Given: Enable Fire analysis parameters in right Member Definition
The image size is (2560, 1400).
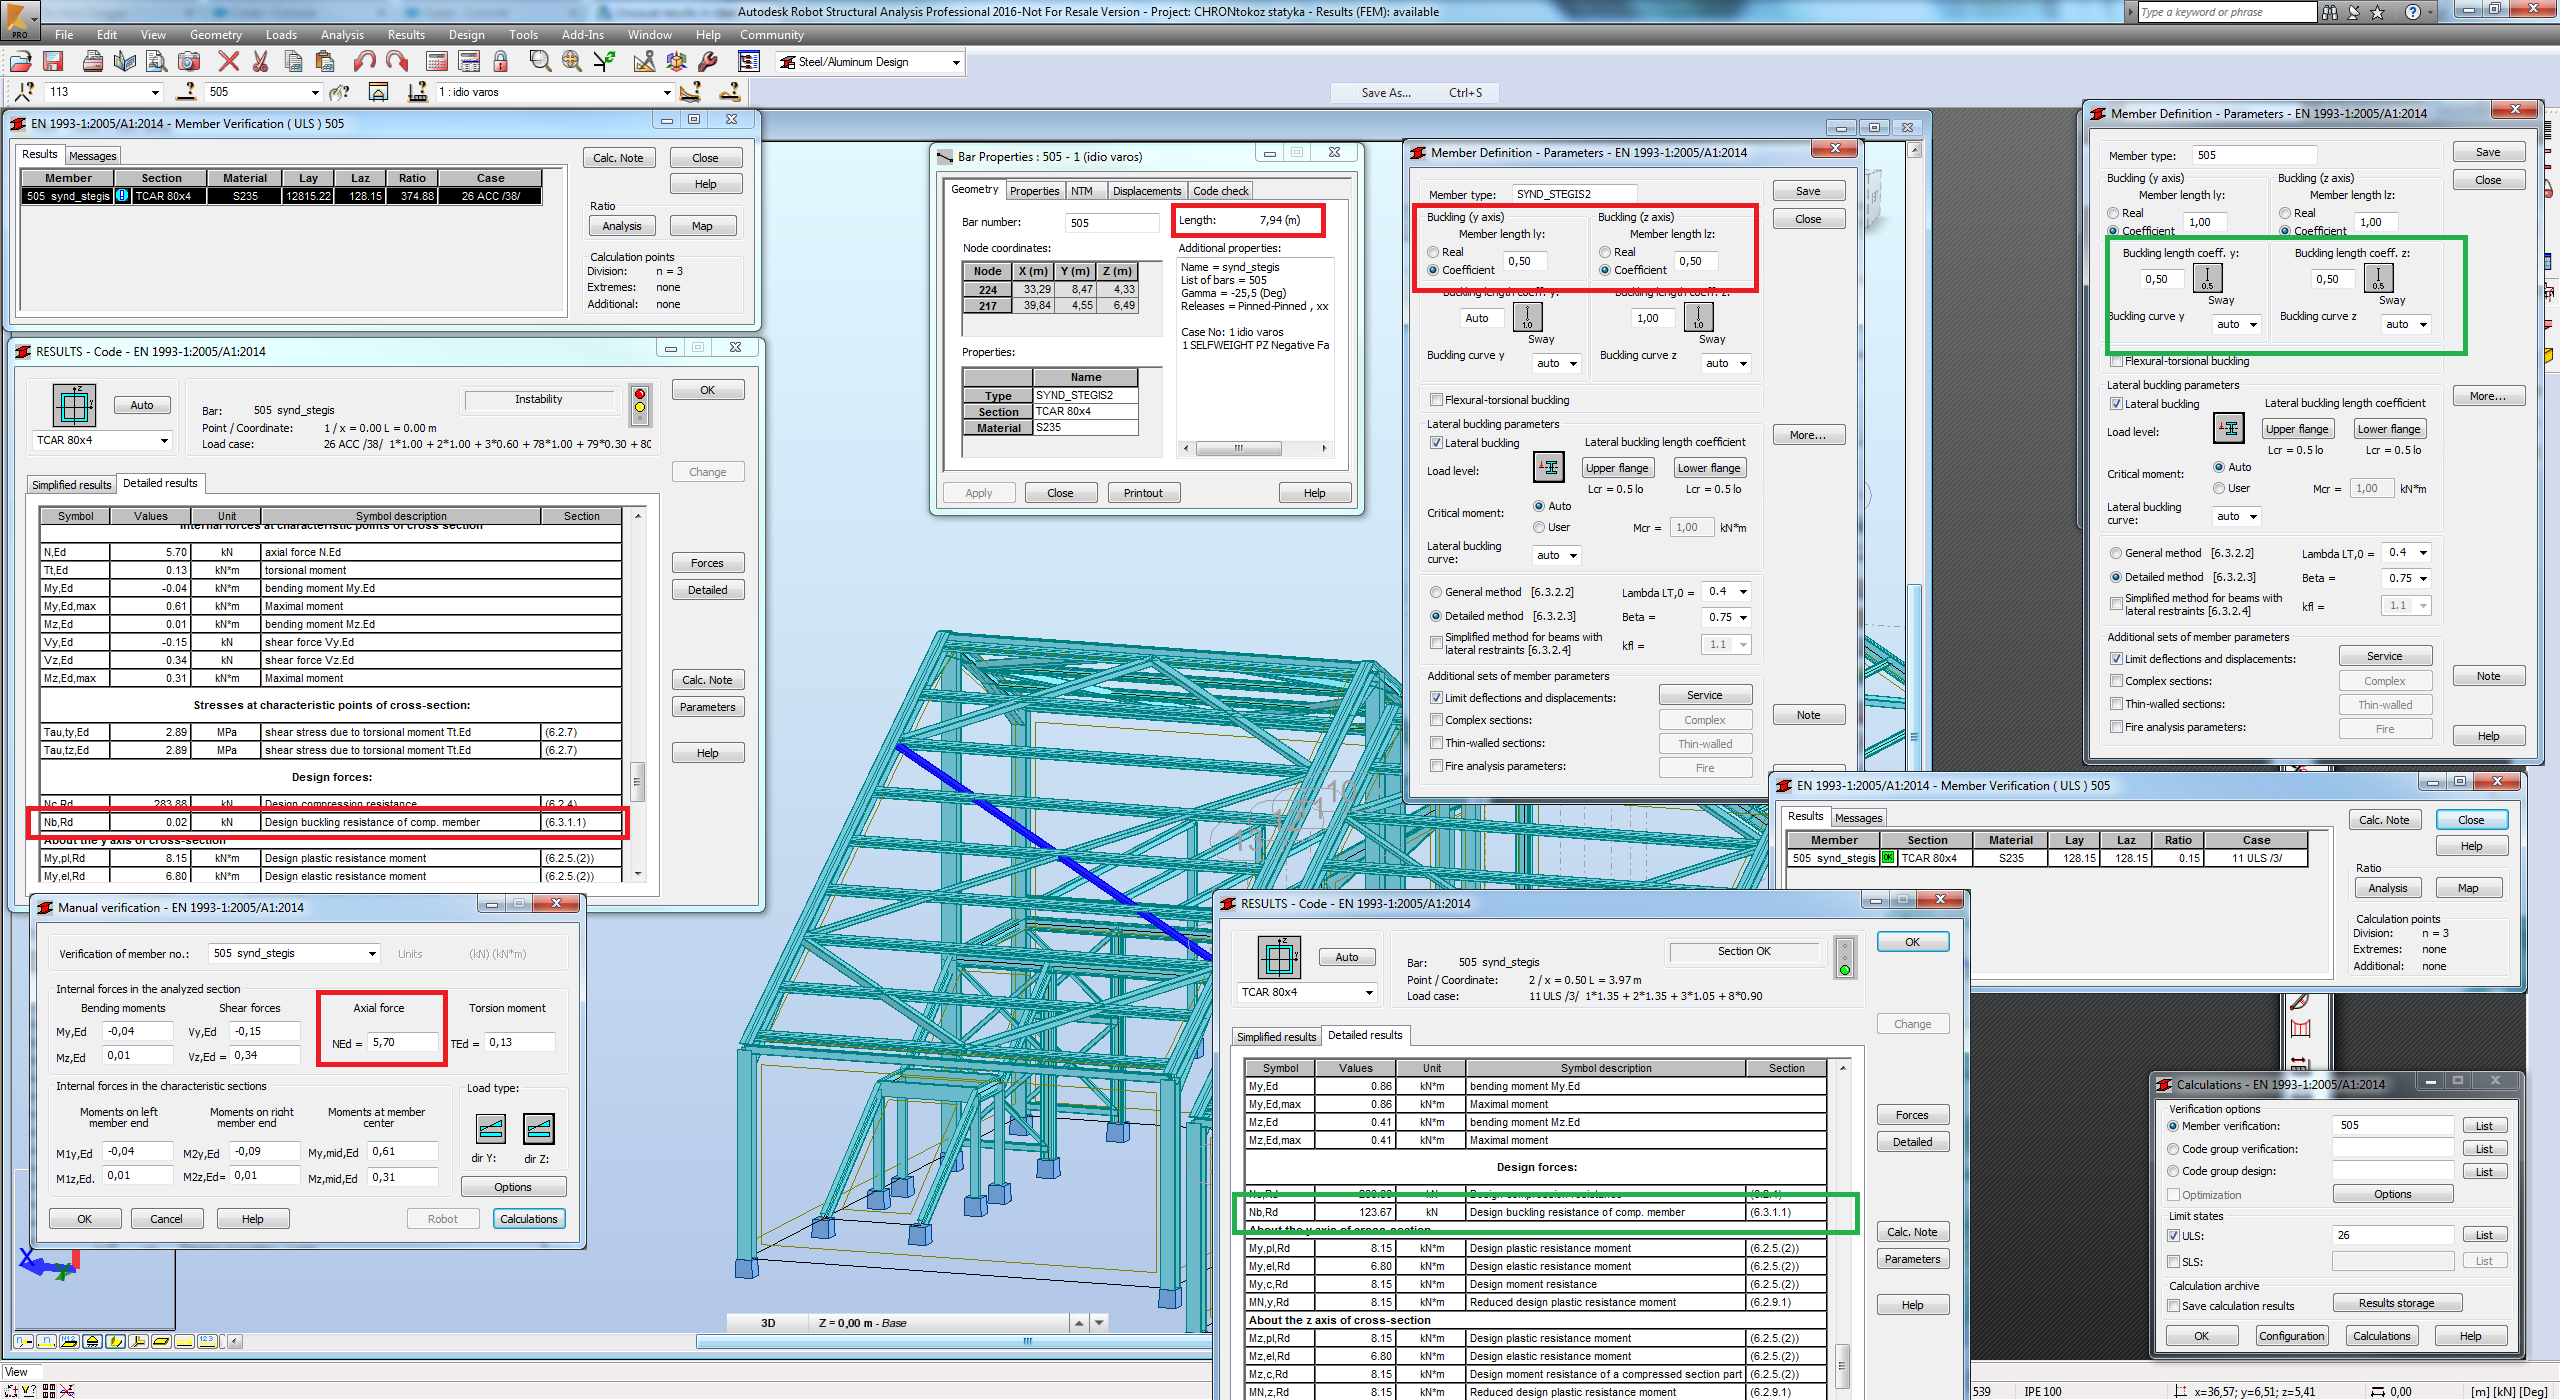Looking at the screenshot, I should click(2116, 727).
